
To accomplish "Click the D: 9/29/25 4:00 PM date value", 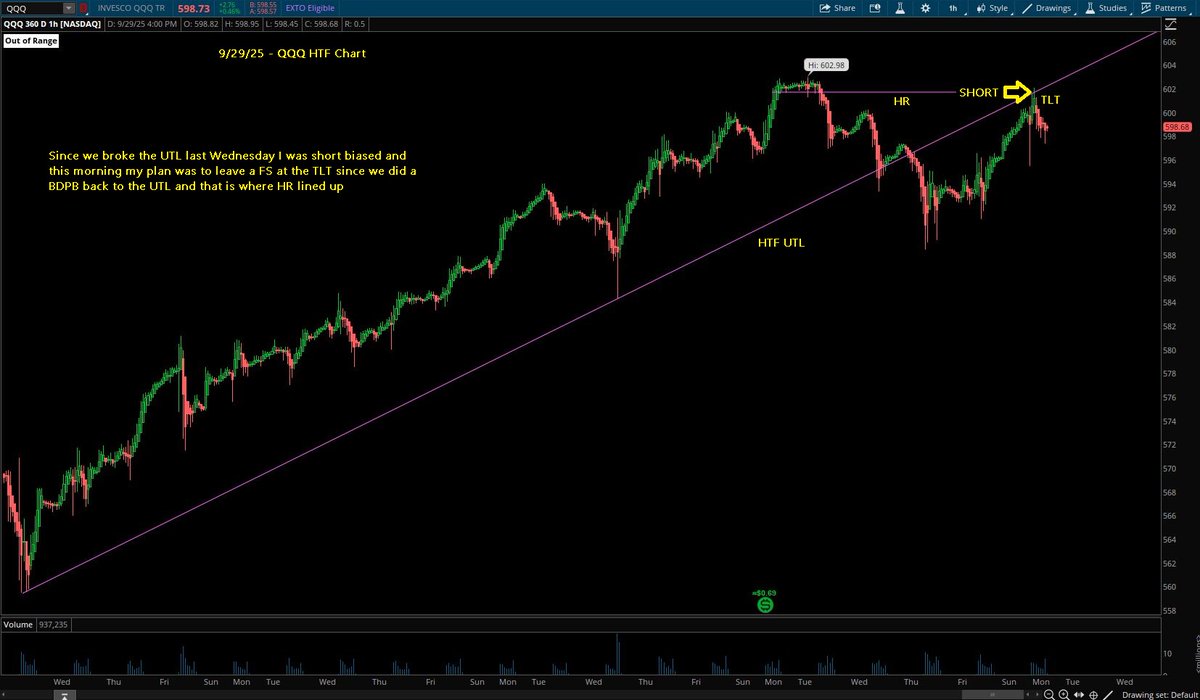I will click(x=141, y=24).
